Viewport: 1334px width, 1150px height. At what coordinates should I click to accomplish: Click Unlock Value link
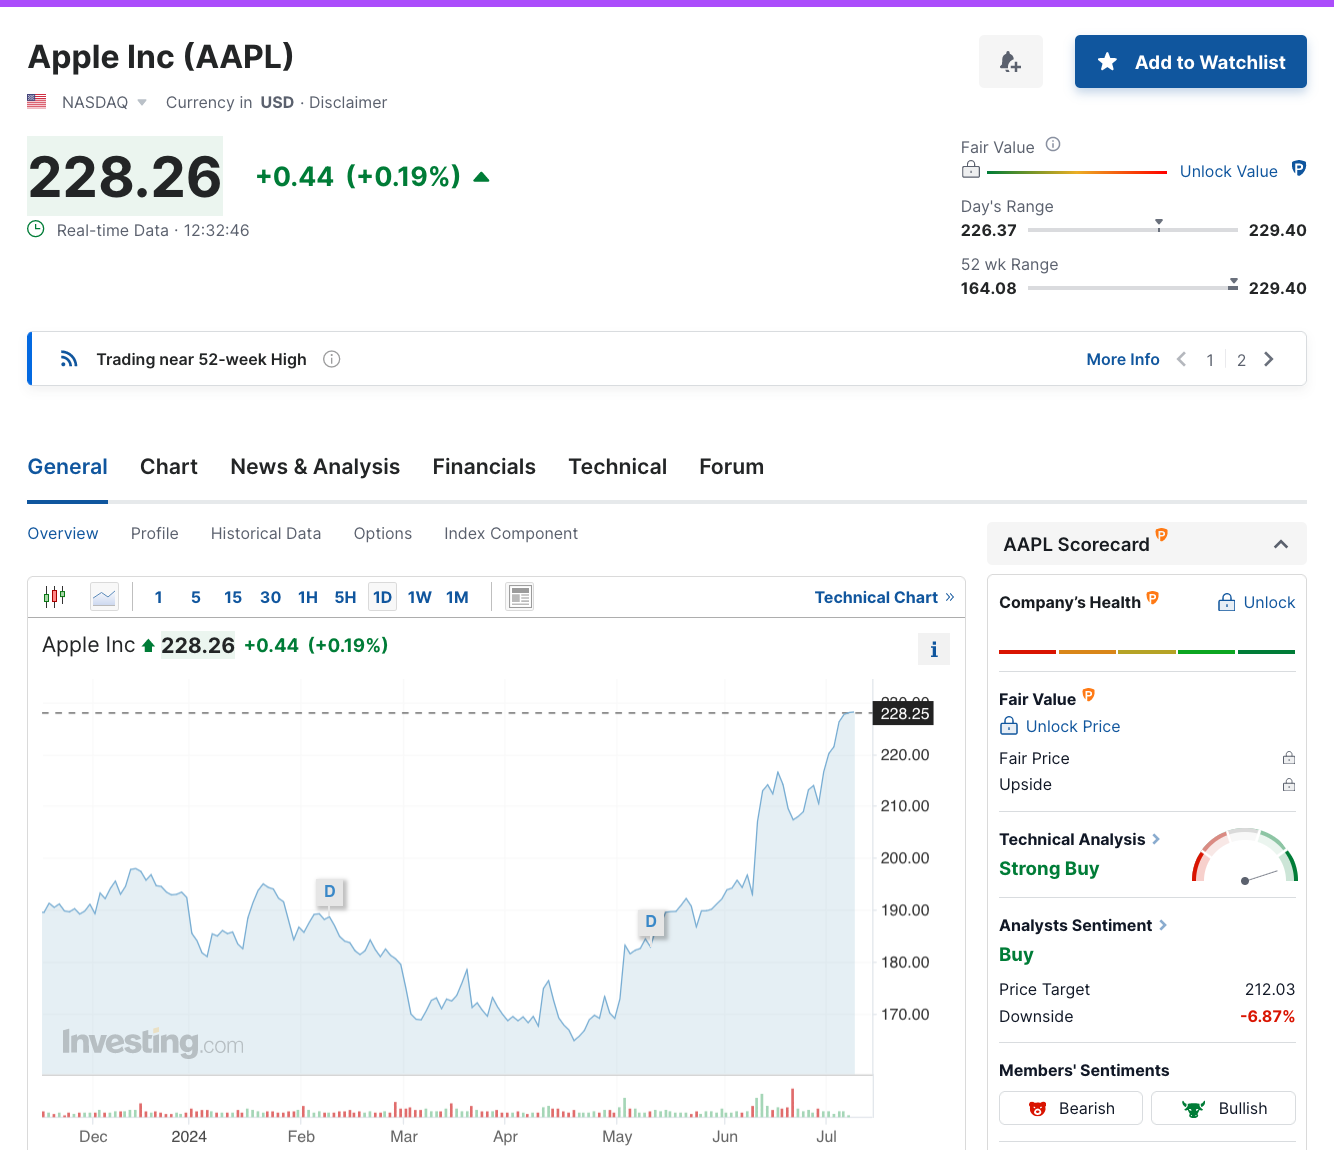click(x=1228, y=171)
